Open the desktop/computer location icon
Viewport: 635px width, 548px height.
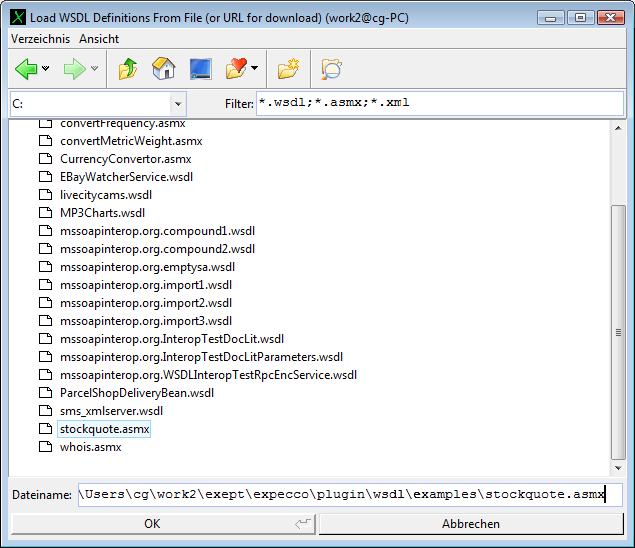(x=200, y=69)
